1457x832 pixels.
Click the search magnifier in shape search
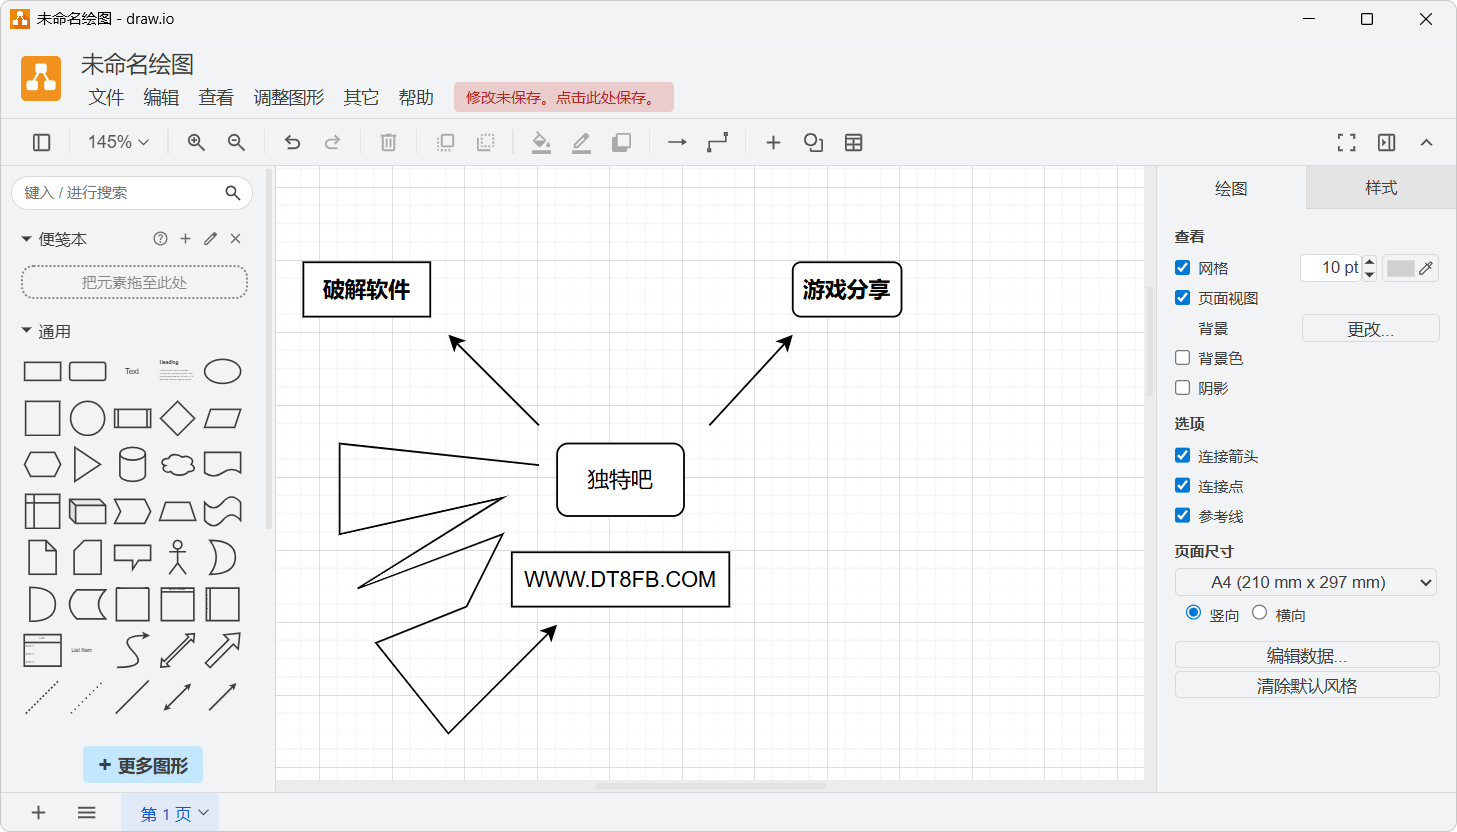232,193
